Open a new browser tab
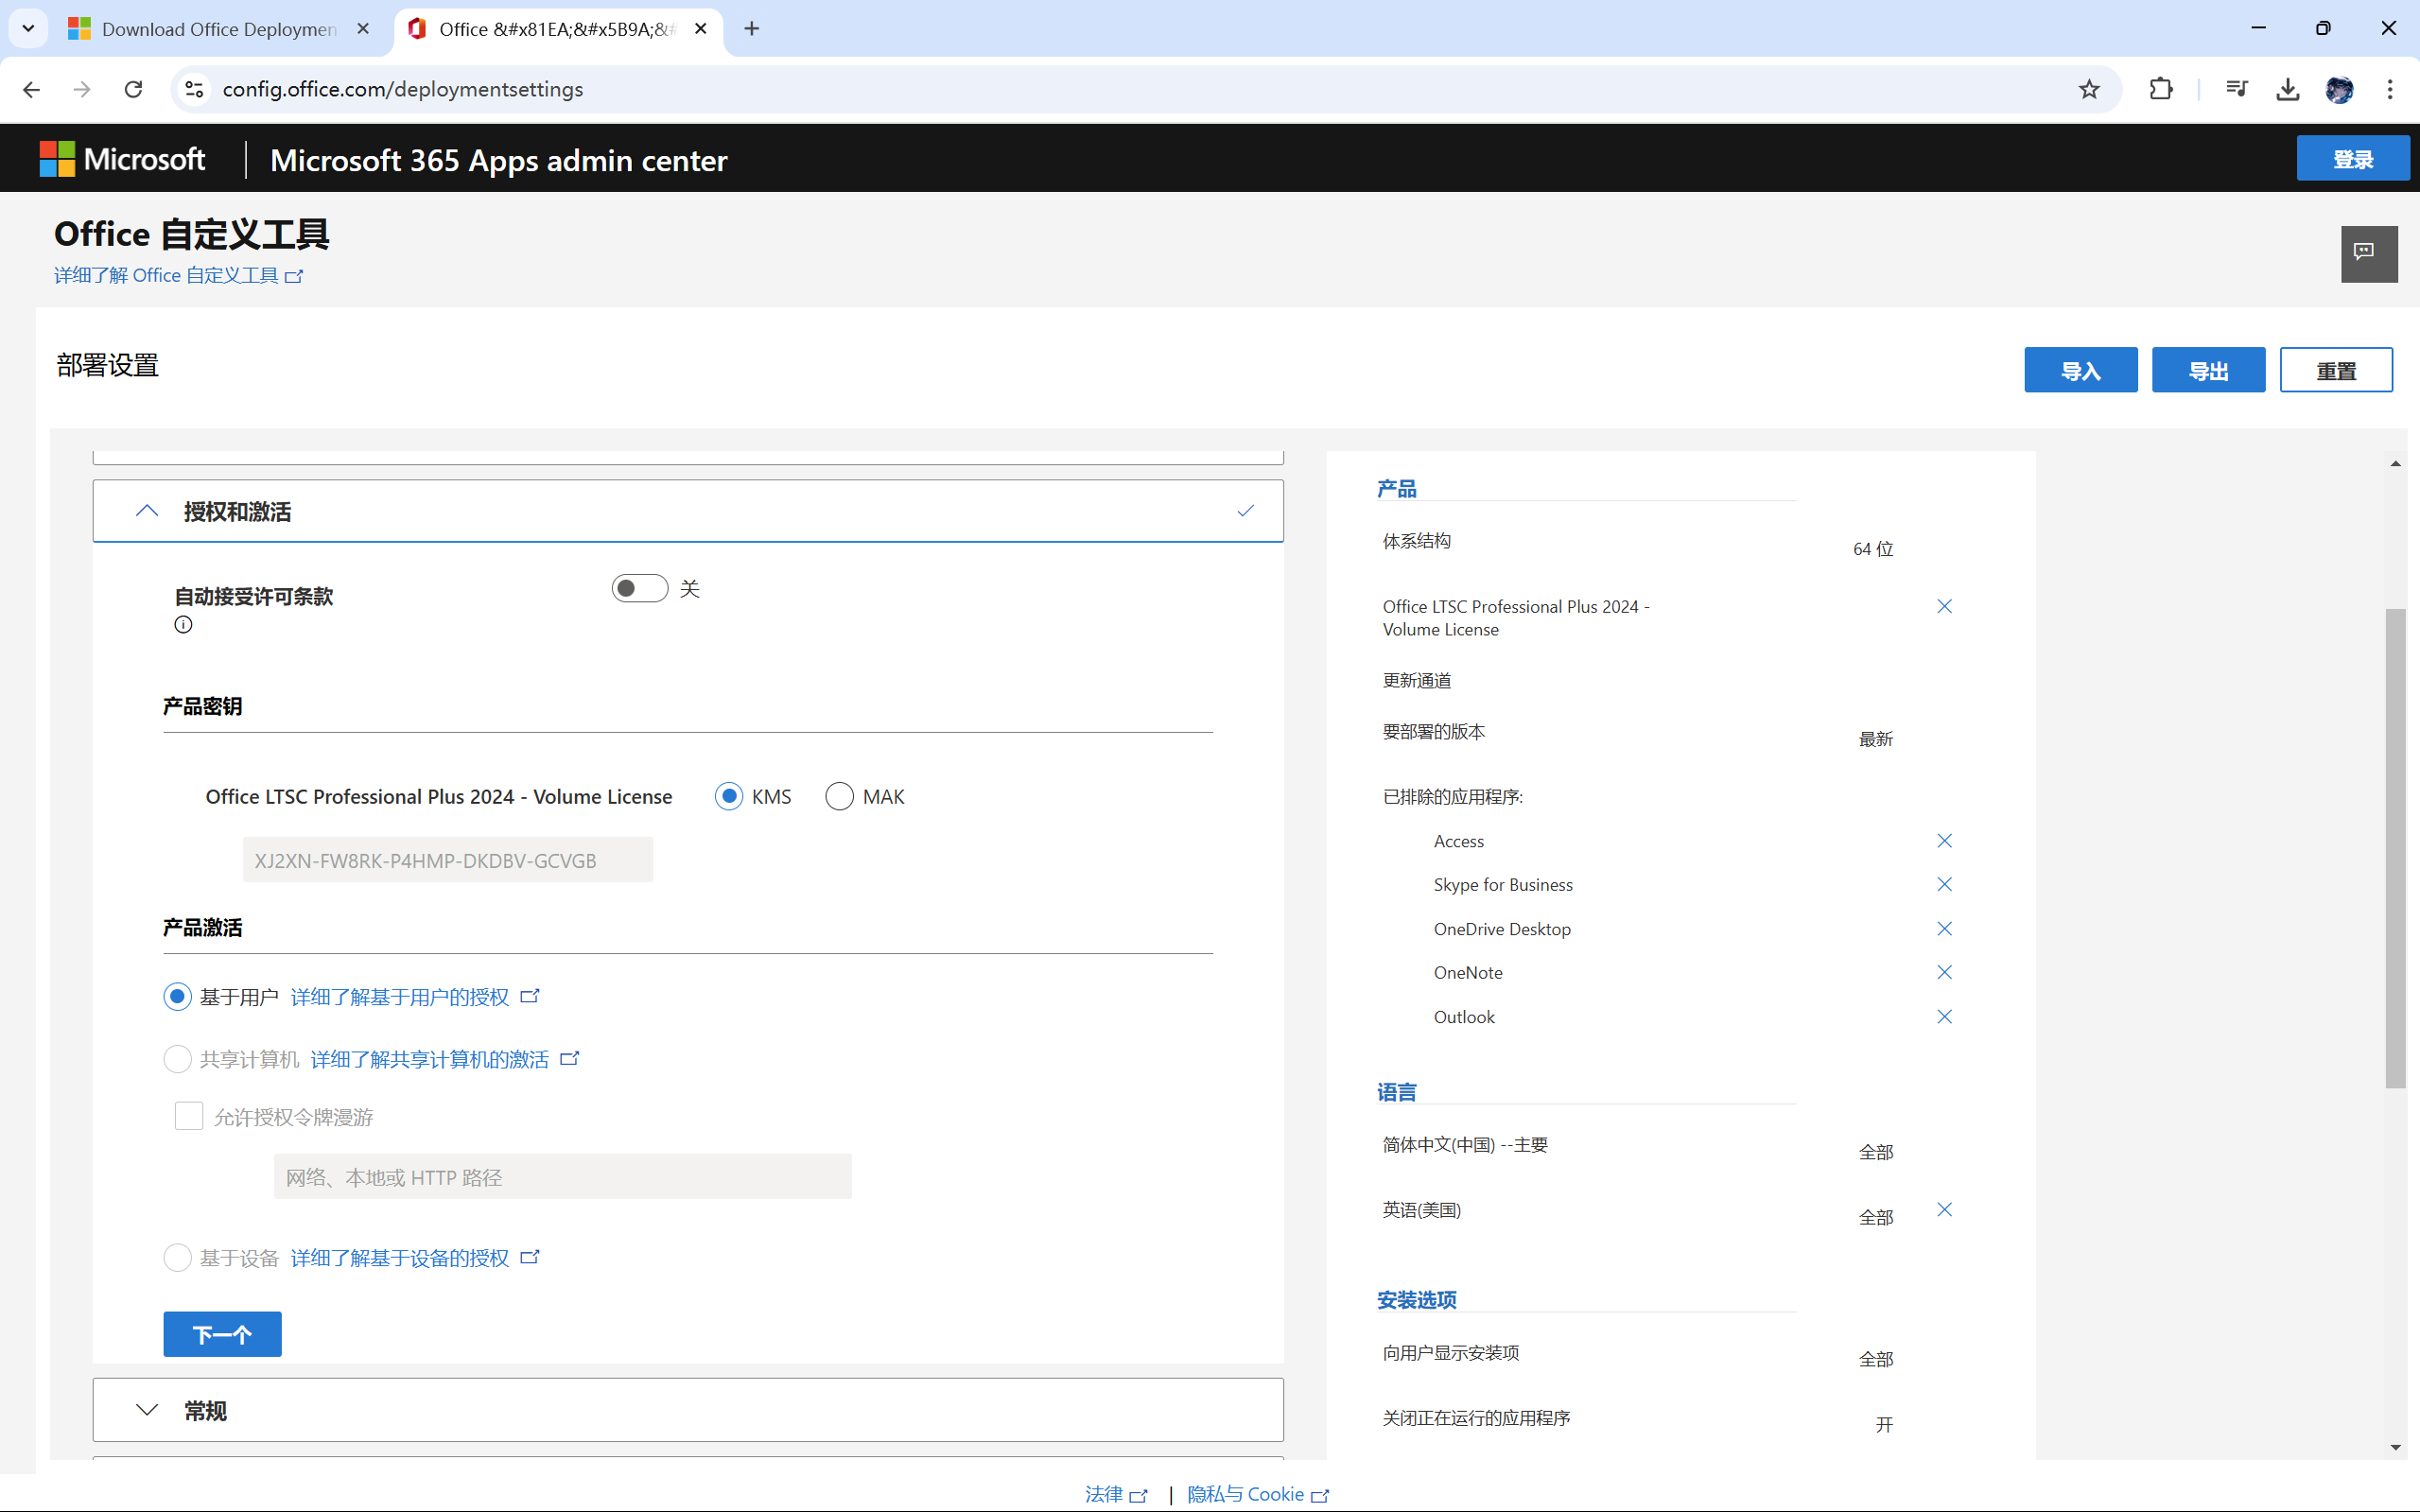Screen dimensions: 2420x1512 point(752,29)
